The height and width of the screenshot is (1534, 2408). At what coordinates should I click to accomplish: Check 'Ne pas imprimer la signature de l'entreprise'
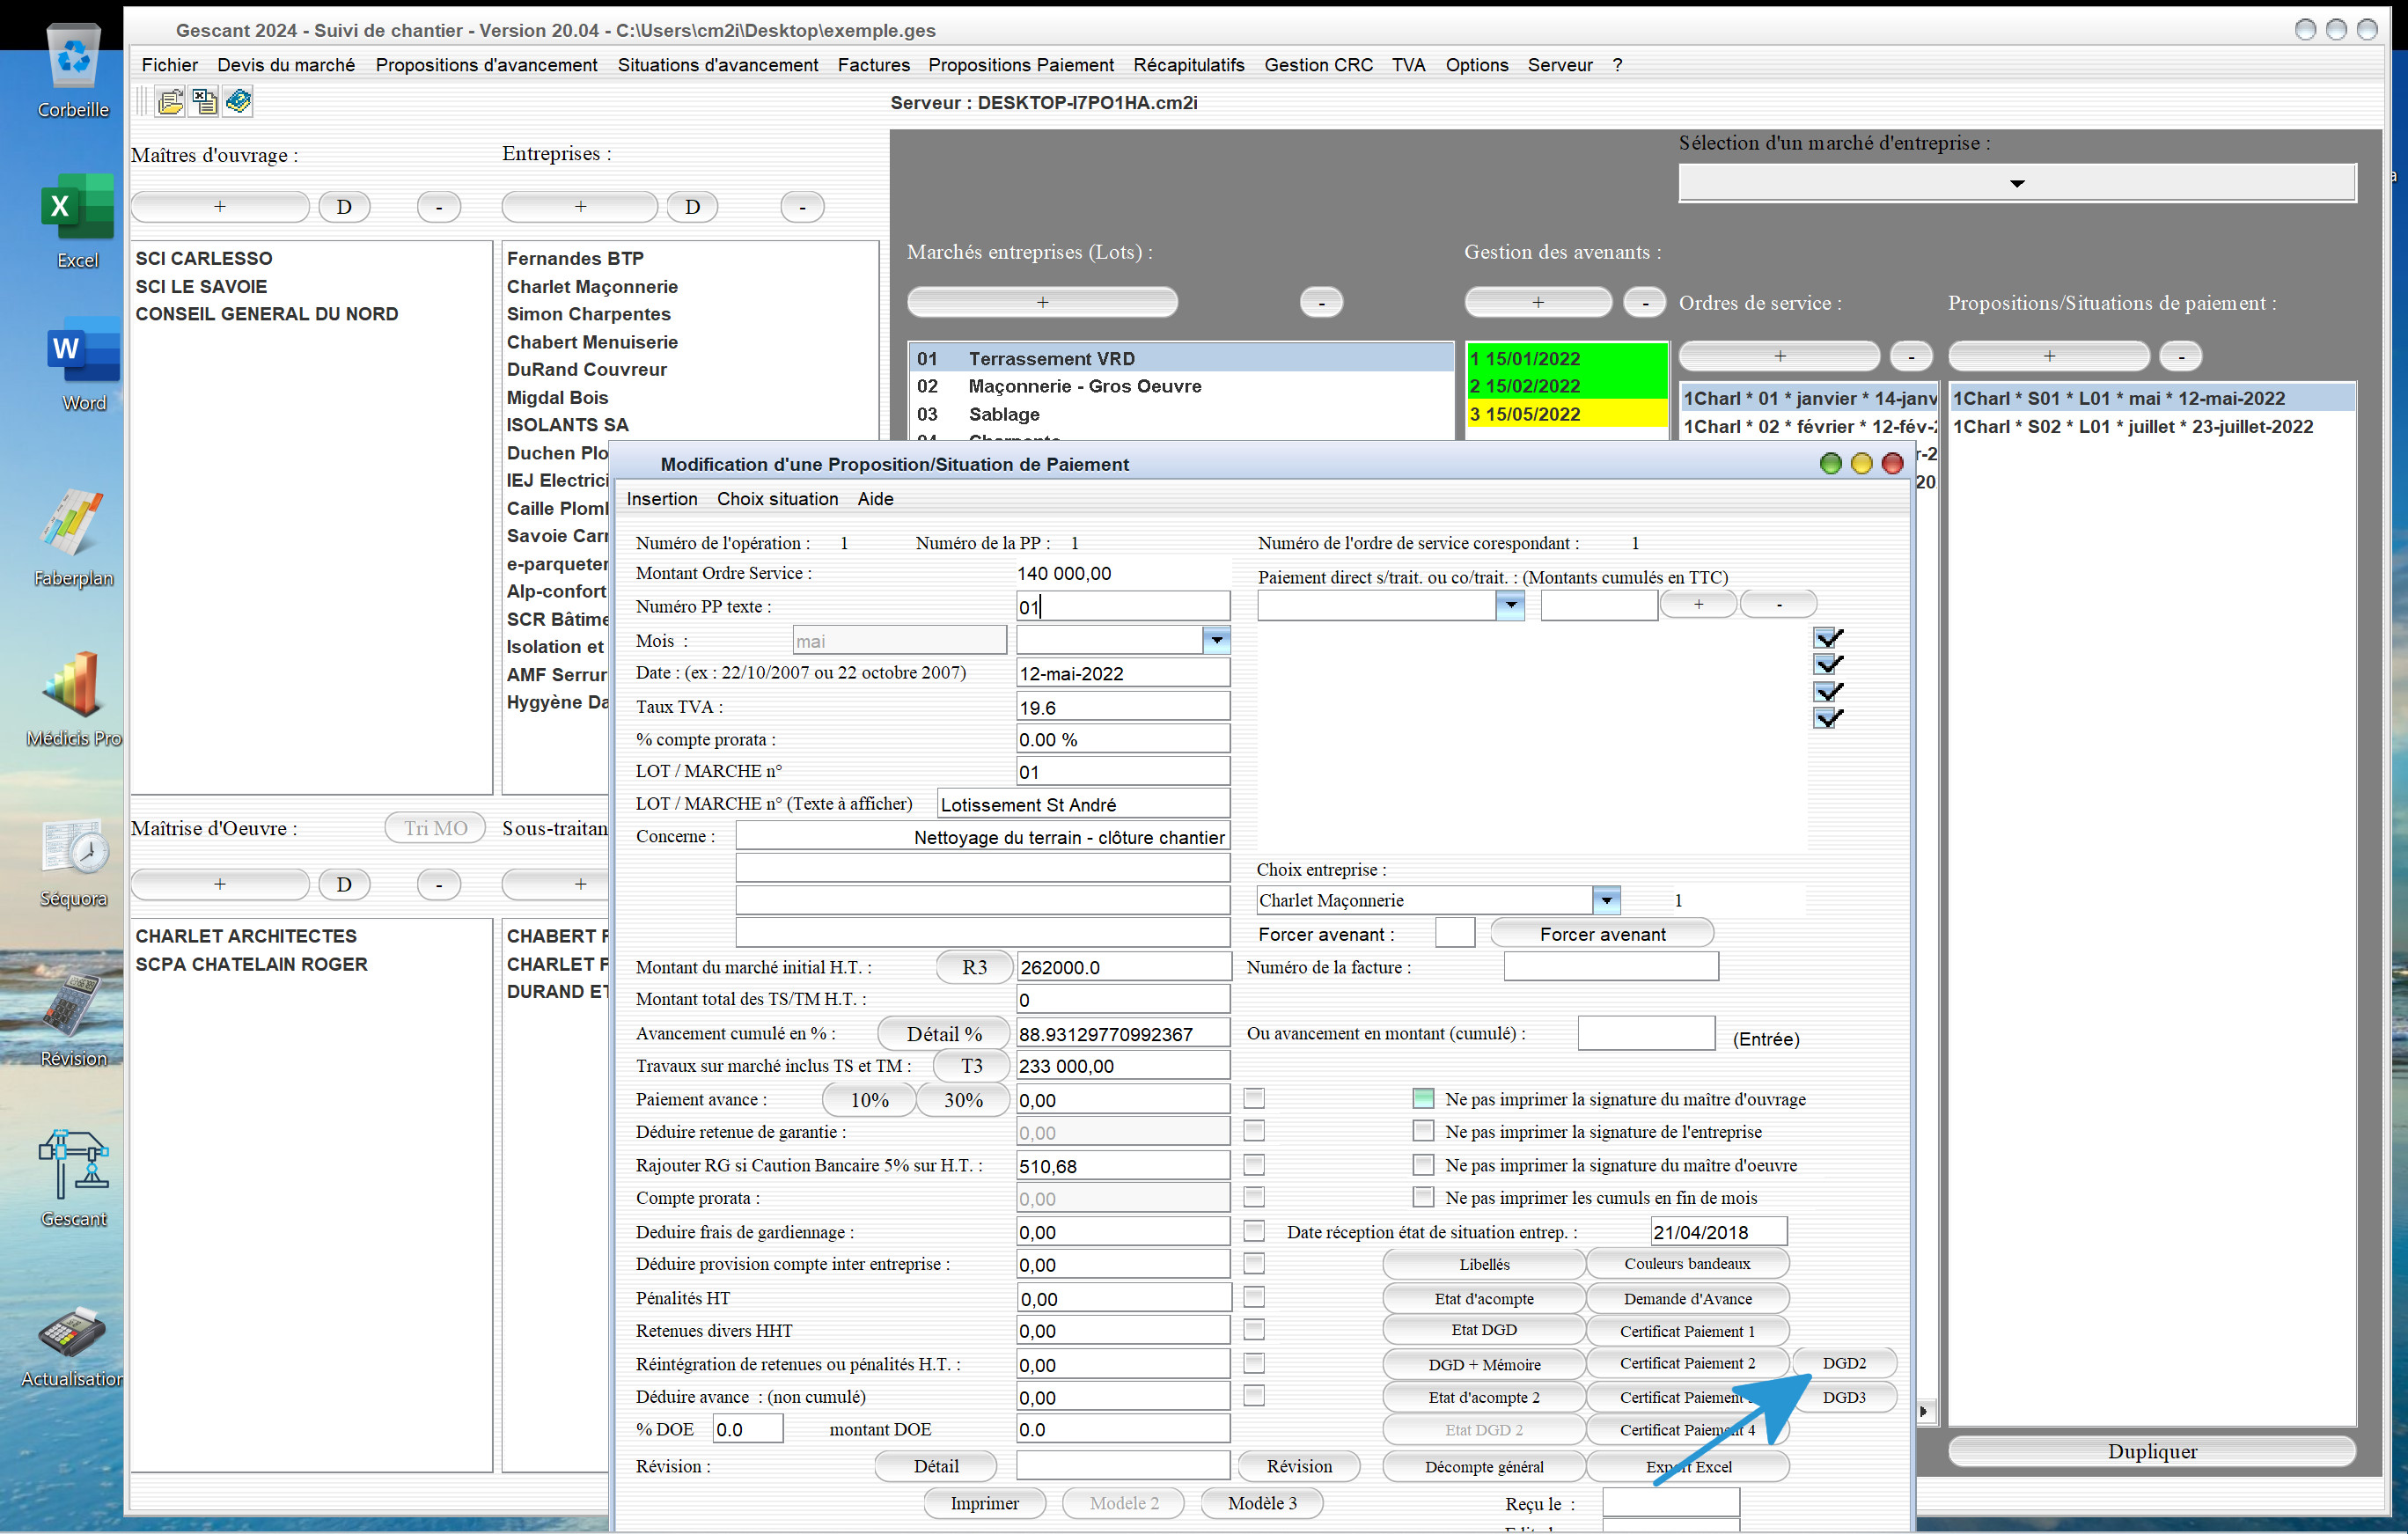(x=1423, y=1131)
